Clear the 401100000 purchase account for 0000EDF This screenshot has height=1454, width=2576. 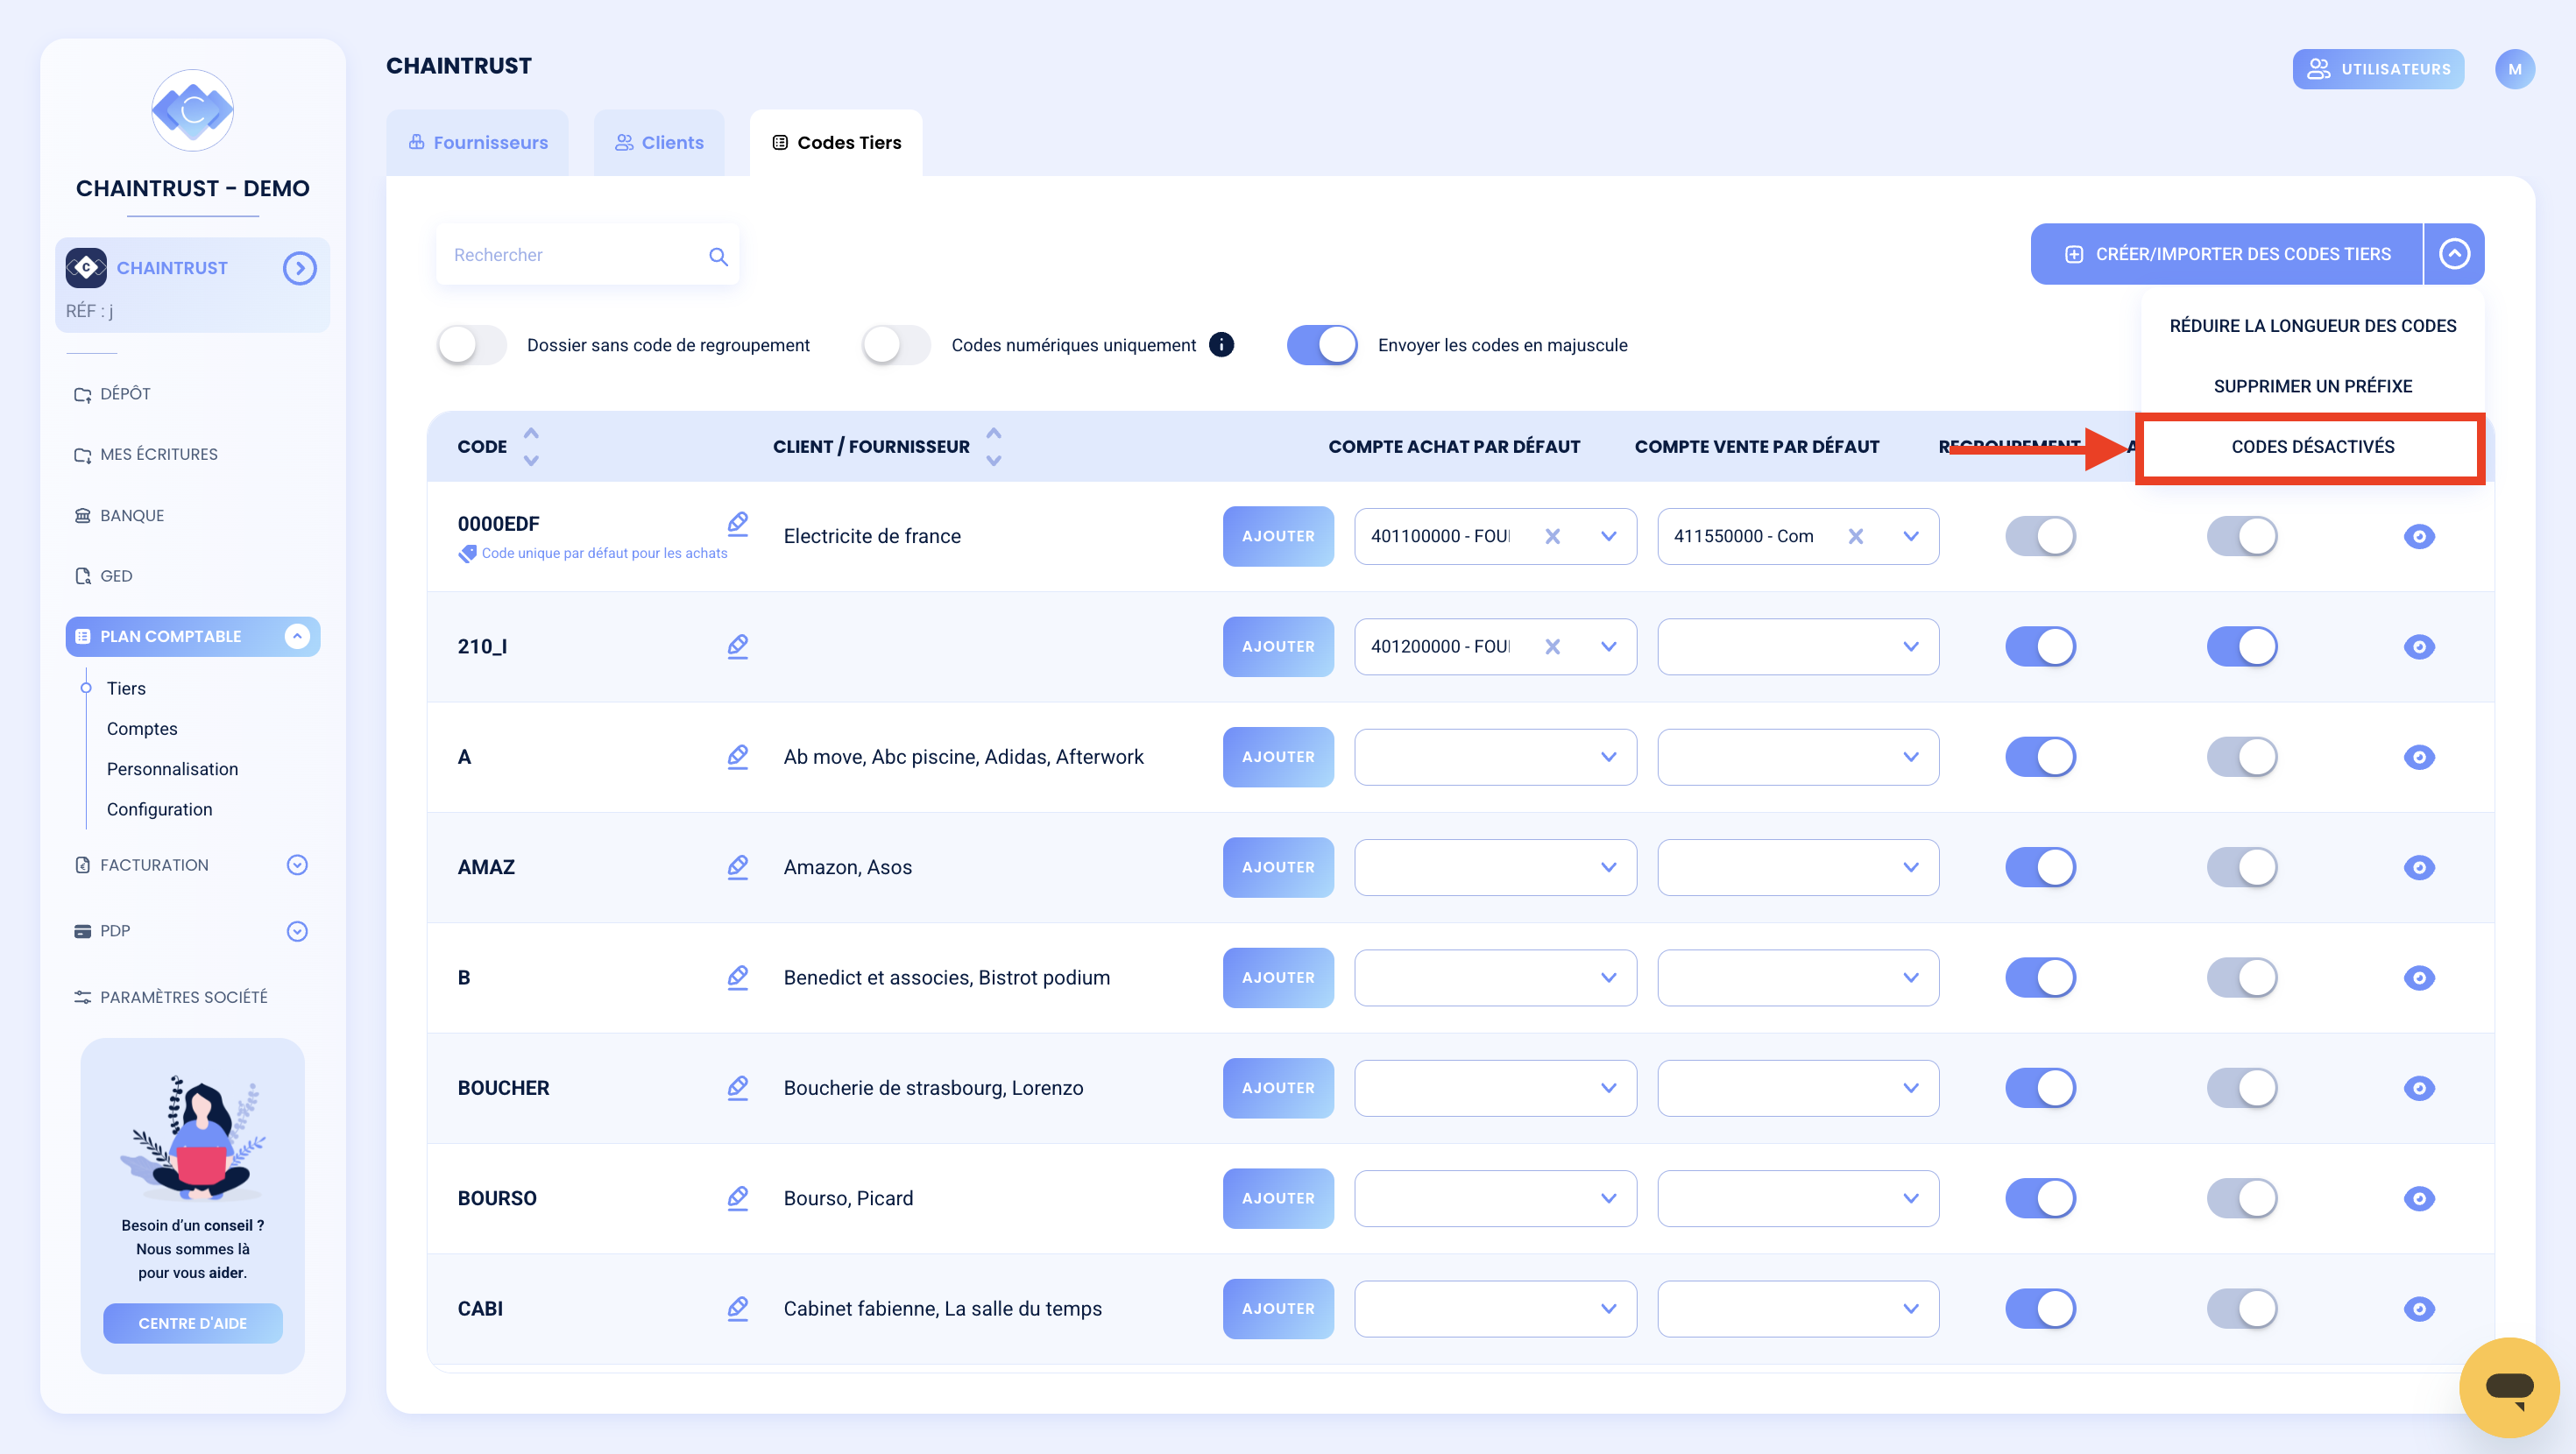click(x=1552, y=536)
